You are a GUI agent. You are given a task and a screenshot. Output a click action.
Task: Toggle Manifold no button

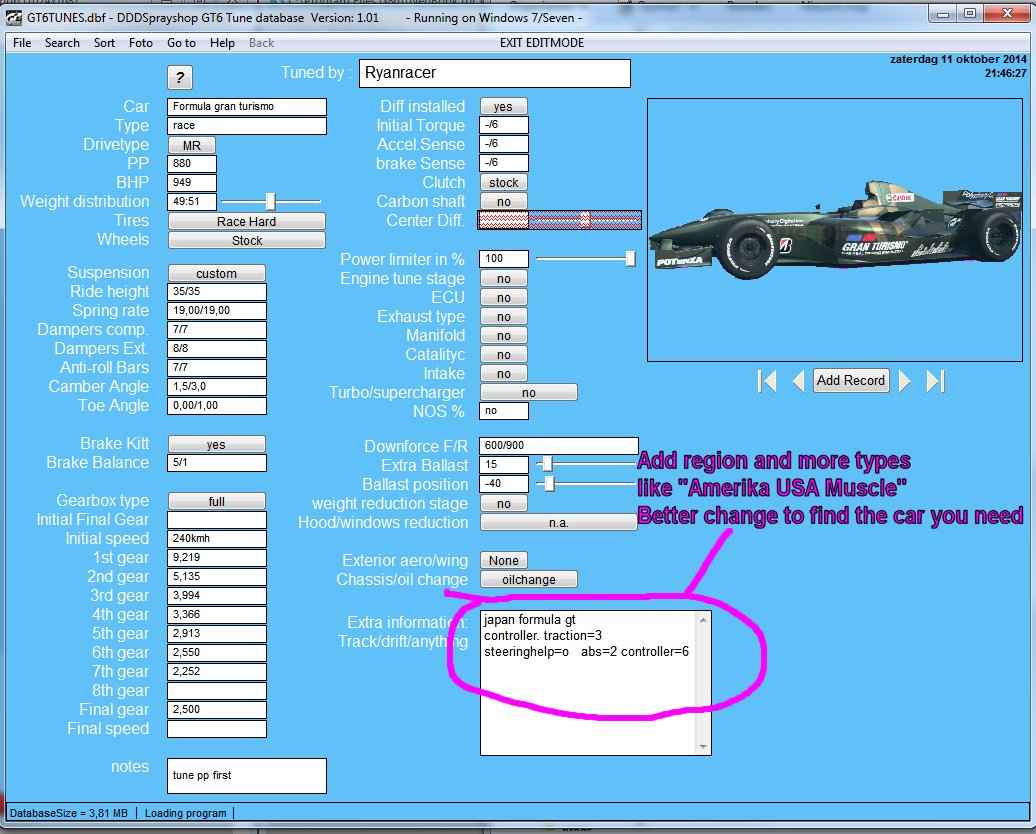tap(503, 336)
